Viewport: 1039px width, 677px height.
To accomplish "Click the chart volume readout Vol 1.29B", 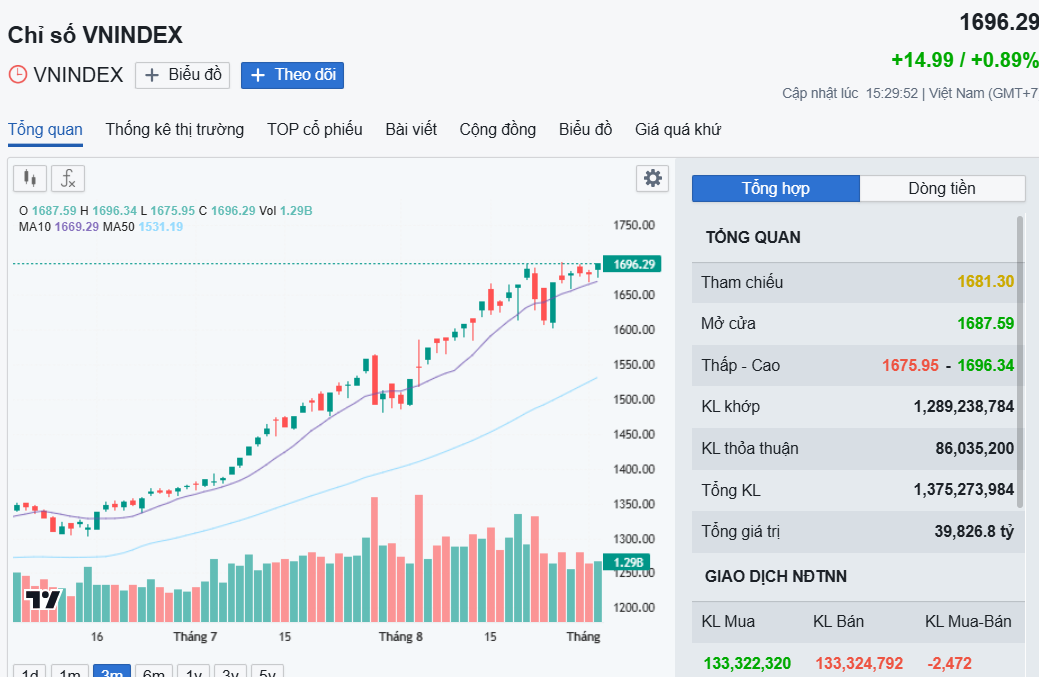I will coord(286,211).
